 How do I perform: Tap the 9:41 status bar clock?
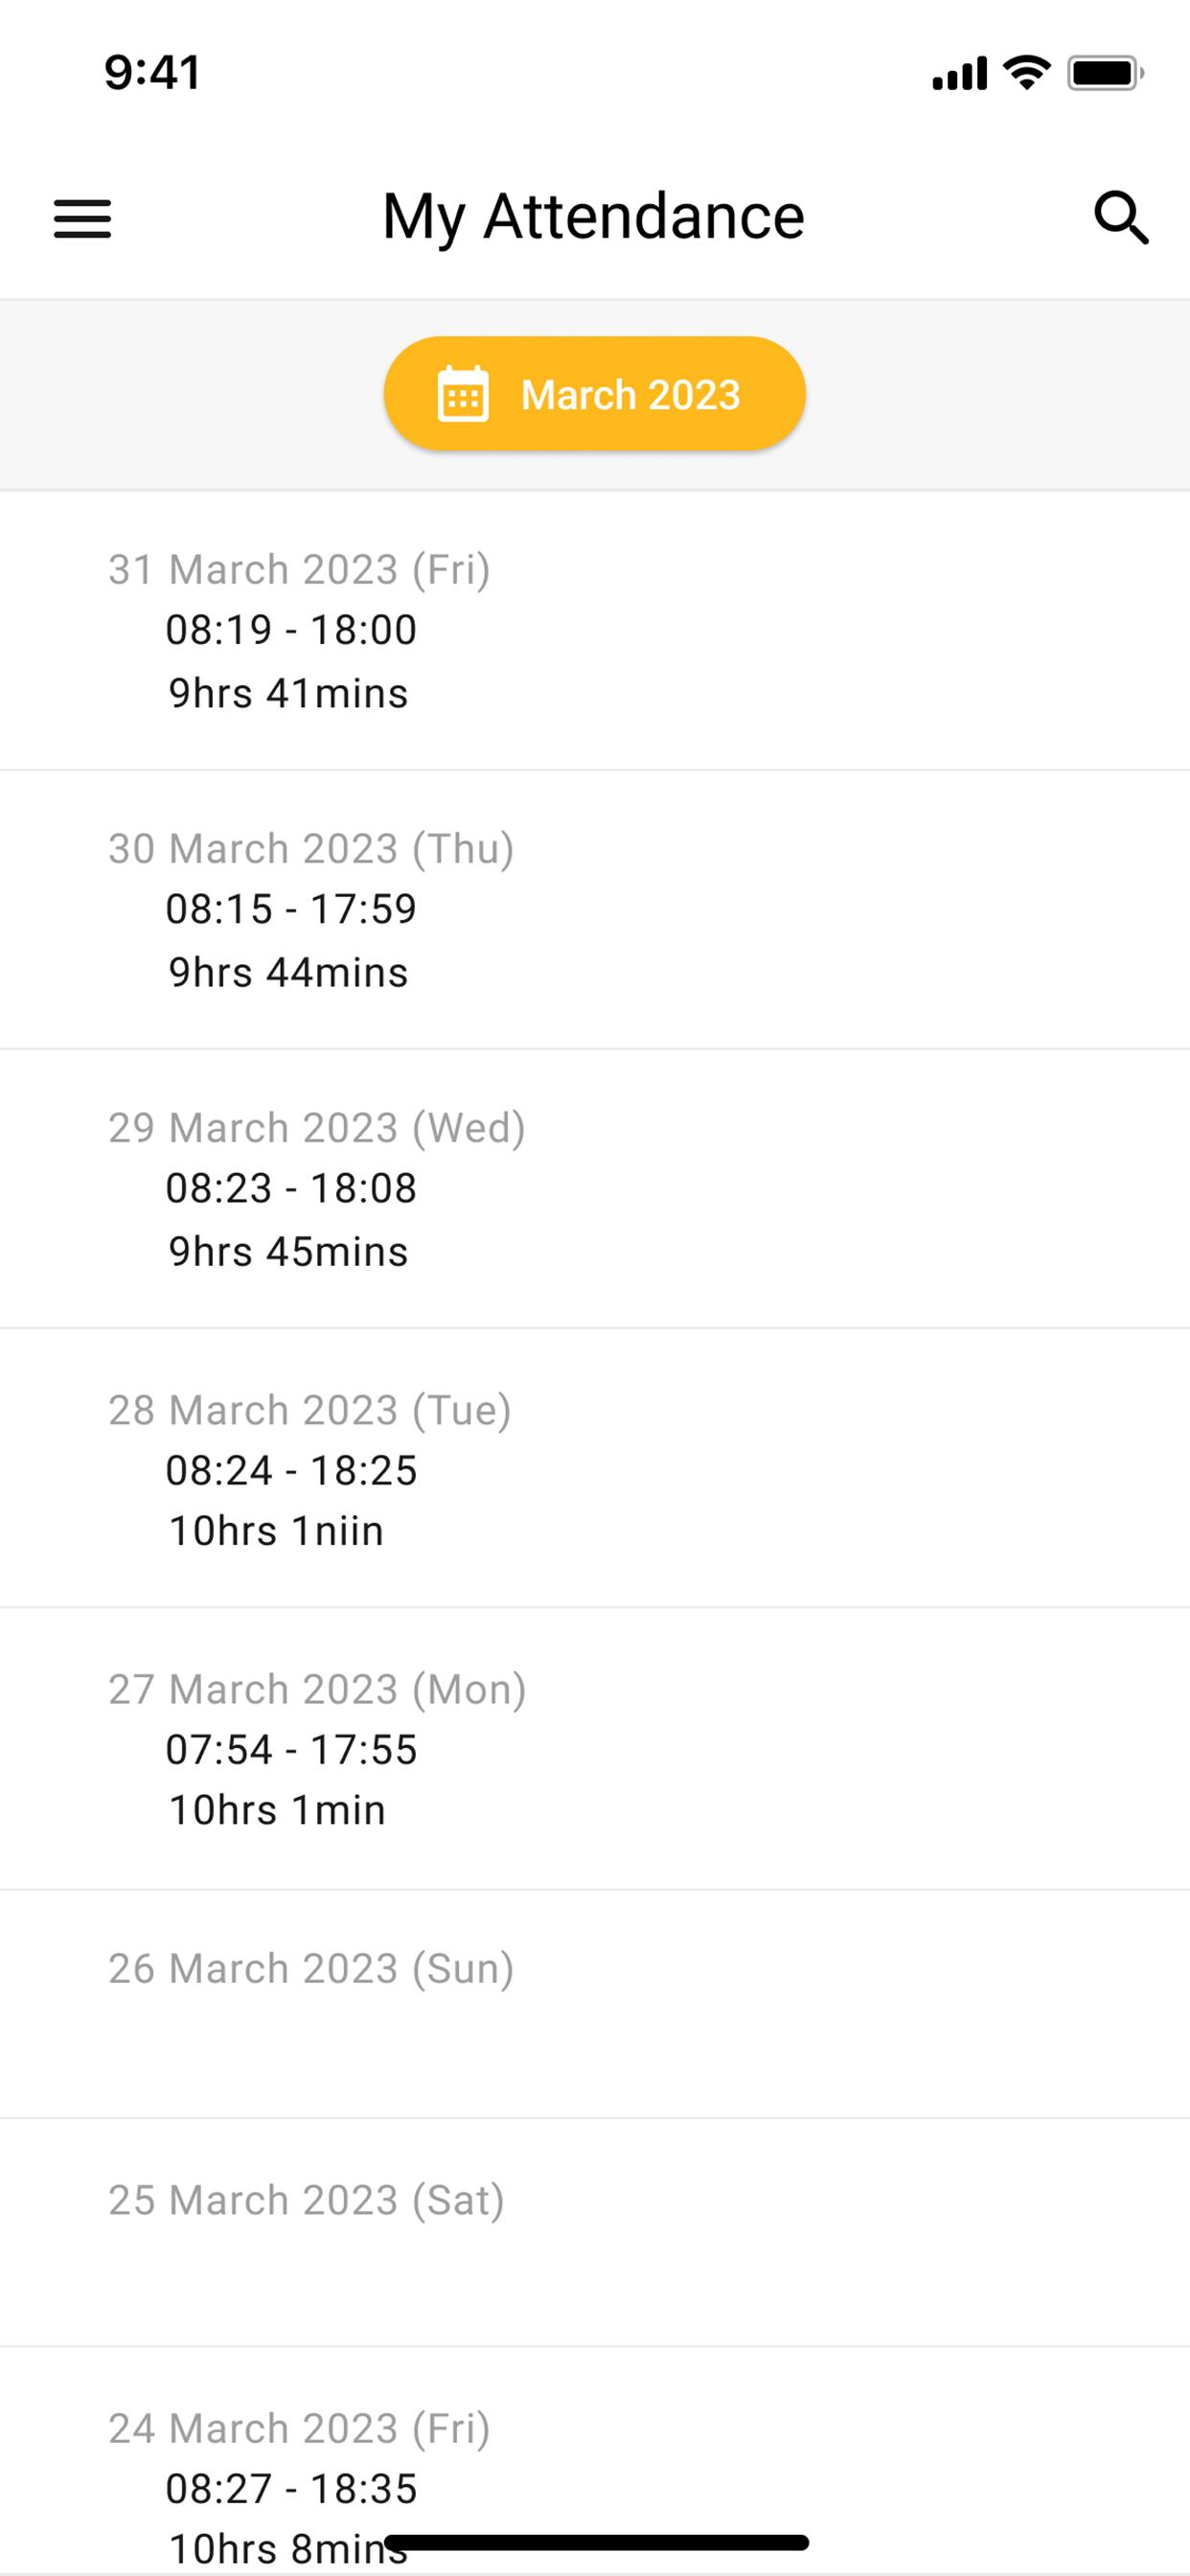pos(152,72)
